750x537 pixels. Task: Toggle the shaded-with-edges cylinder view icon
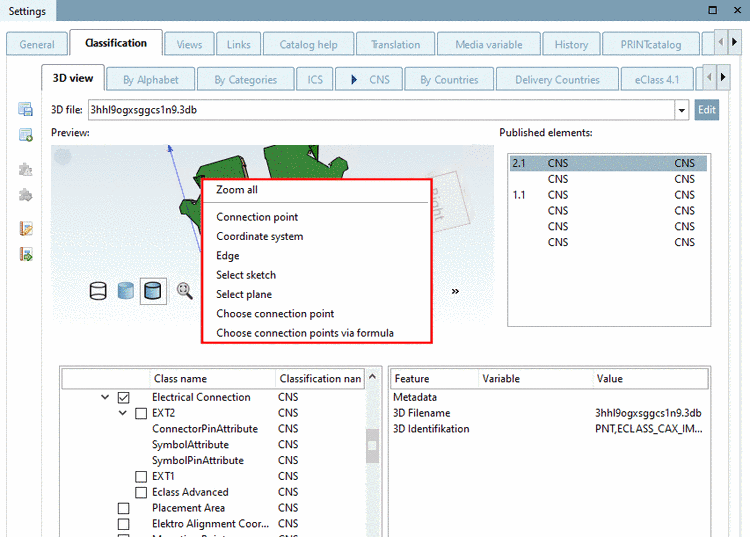point(153,291)
